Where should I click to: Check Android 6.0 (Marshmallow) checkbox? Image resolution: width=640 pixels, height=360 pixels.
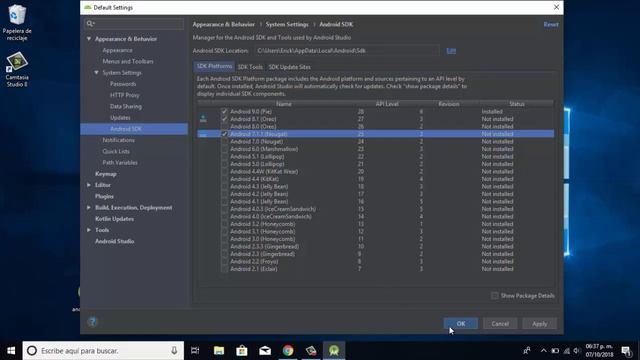[224, 149]
